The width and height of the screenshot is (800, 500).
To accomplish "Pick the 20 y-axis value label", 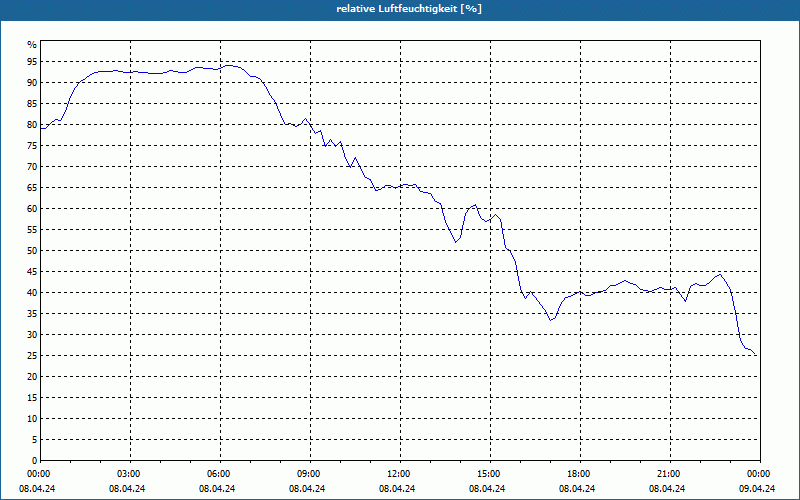I will [x=32, y=377].
